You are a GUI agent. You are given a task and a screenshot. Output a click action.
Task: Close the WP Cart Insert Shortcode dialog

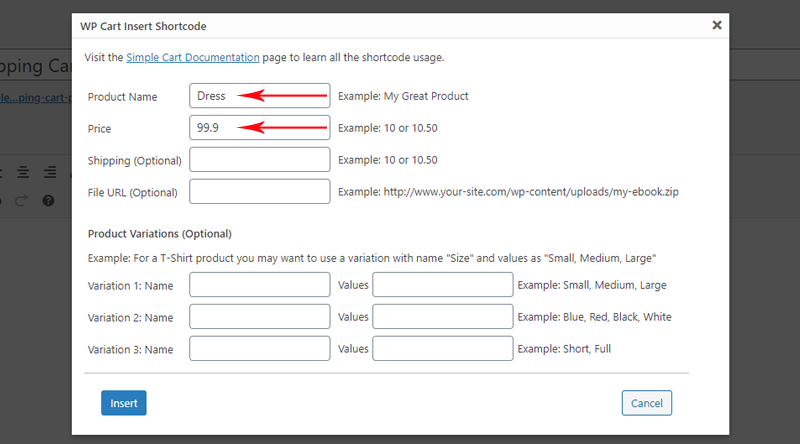717,25
